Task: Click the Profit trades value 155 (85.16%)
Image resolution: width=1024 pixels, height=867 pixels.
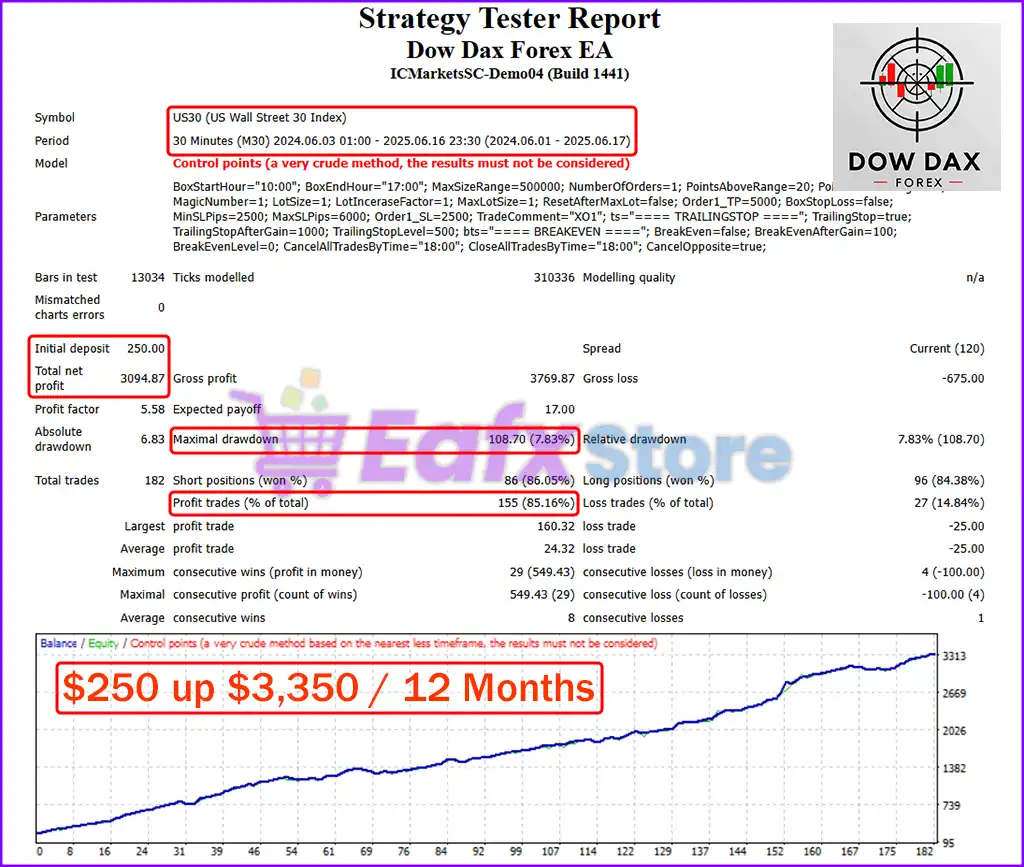Action: coord(536,503)
